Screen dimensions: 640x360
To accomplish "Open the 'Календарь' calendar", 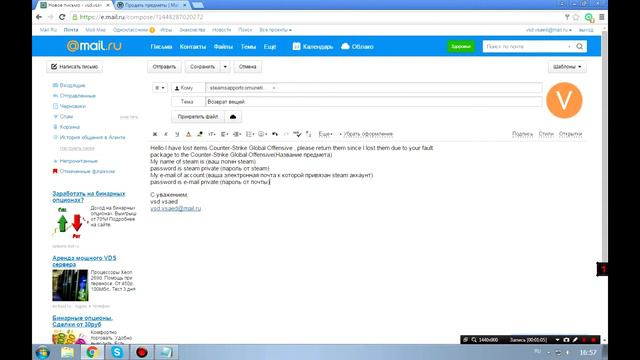I will click(x=313, y=47).
